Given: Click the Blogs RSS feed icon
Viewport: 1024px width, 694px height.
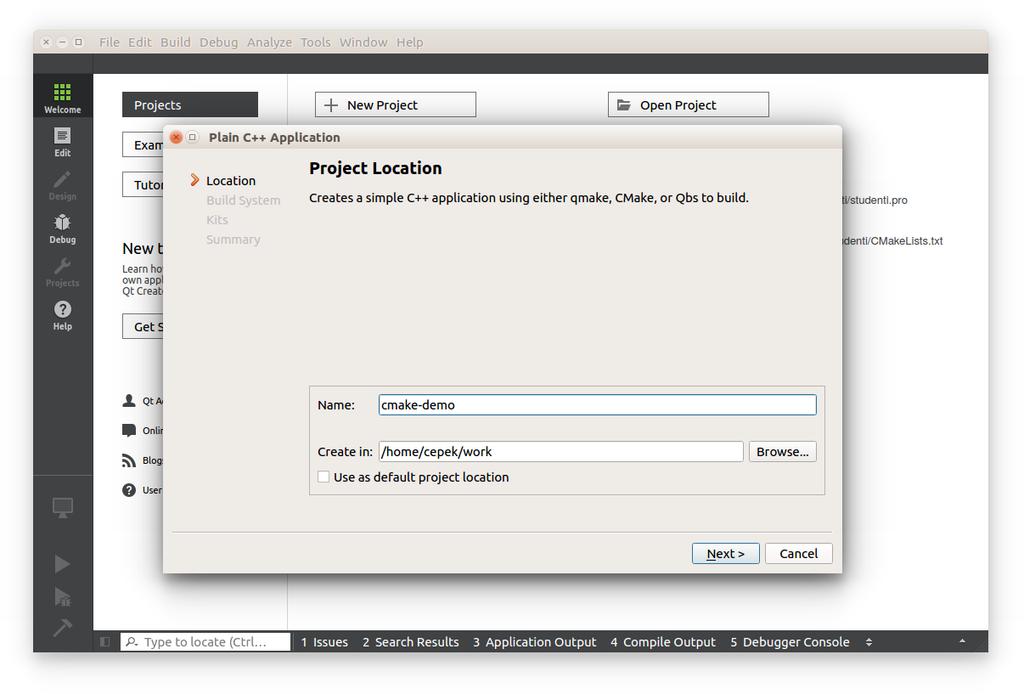Looking at the screenshot, I should tap(129, 460).
